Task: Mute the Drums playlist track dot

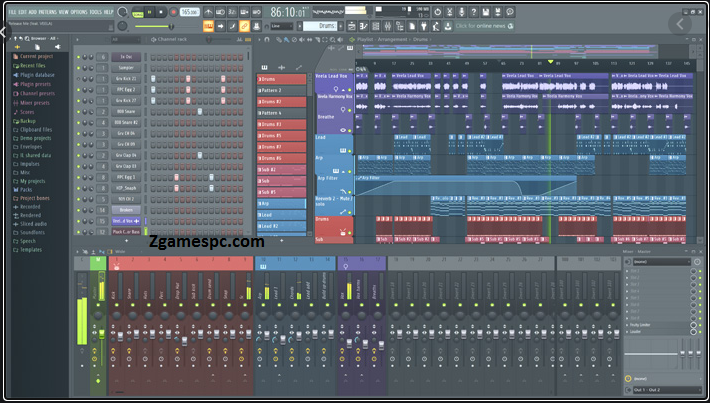Action: [x=350, y=233]
